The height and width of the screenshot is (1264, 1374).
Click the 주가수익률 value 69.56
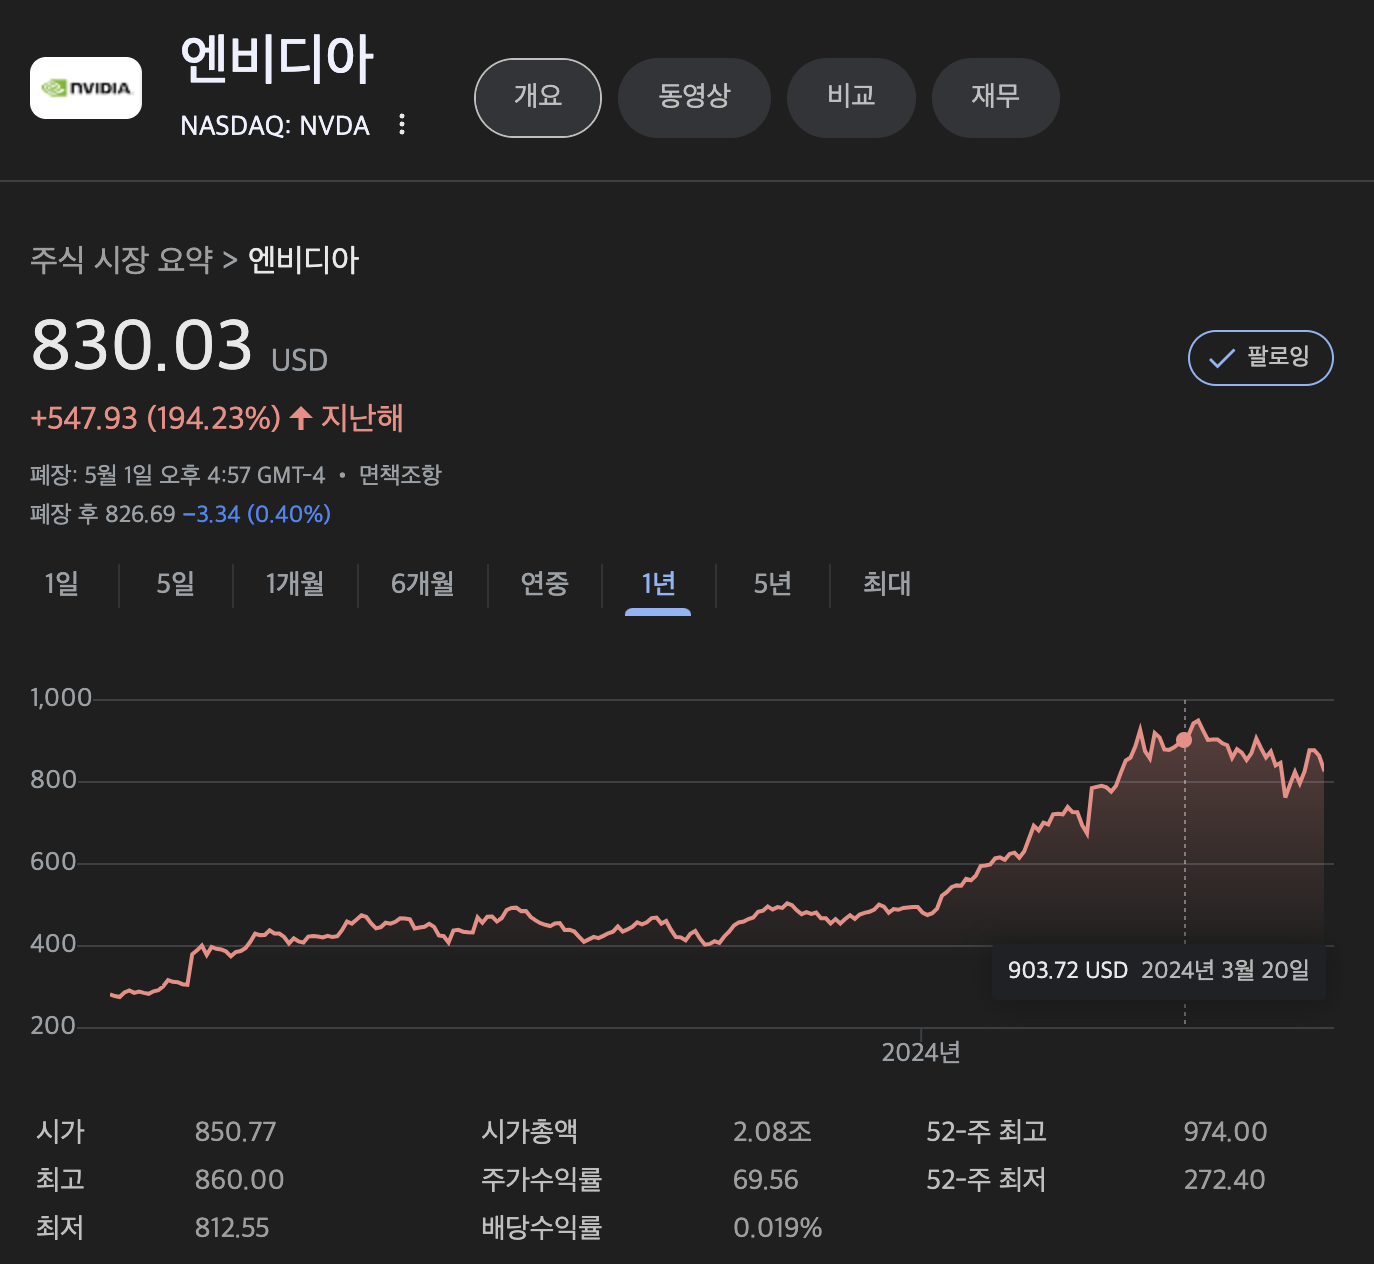766,1180
